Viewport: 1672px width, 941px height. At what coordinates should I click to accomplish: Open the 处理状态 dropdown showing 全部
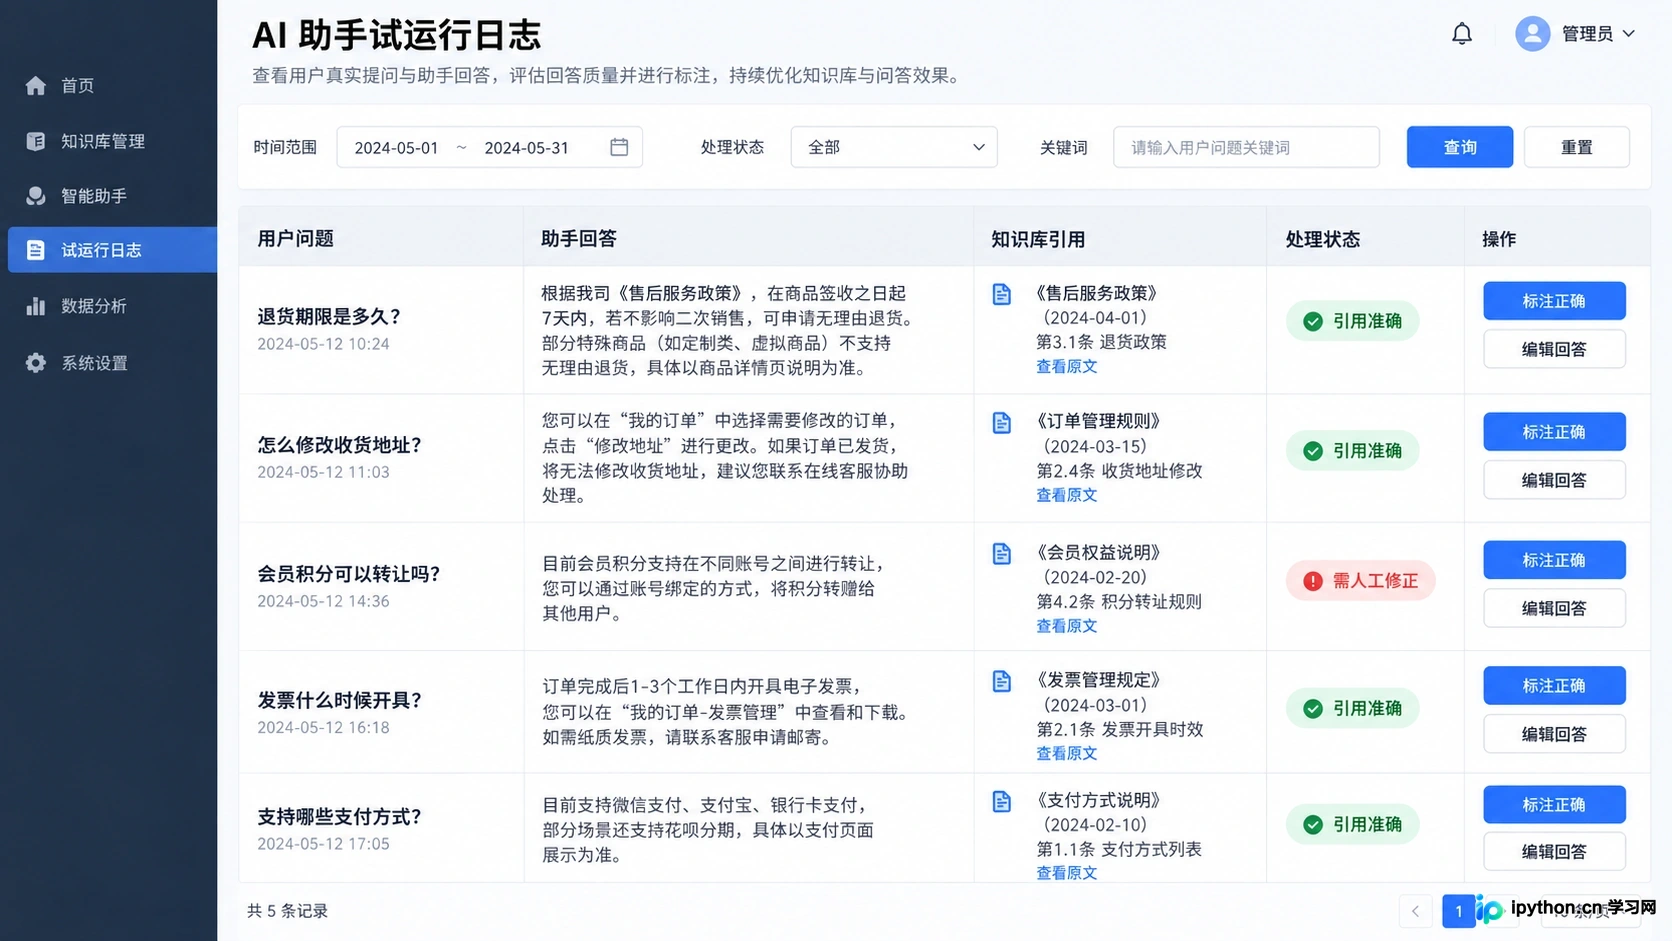[x=894, y=147]
